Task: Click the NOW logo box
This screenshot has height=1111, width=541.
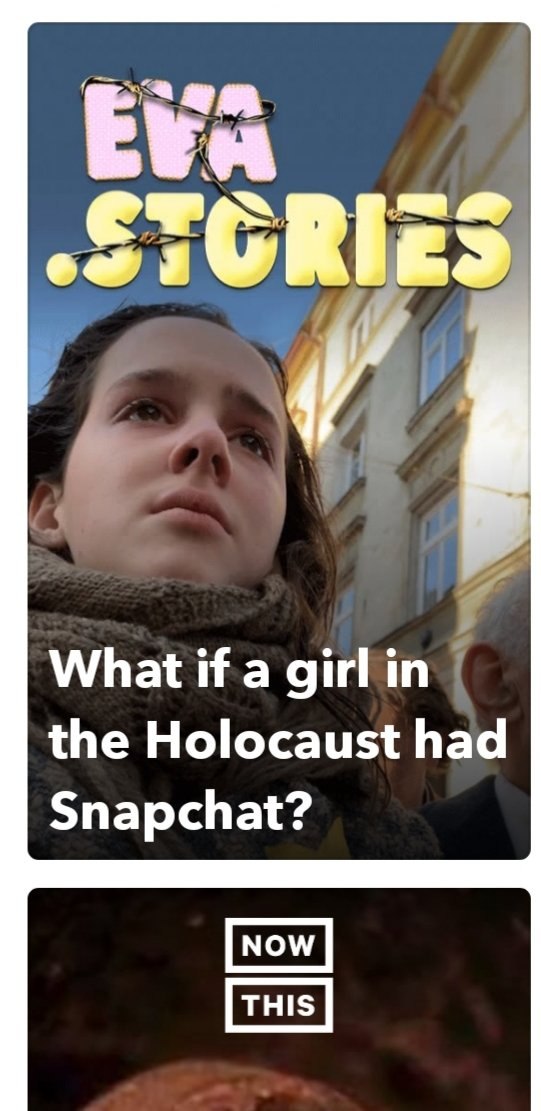Action: pyautogui.click(x=278, y=944)
